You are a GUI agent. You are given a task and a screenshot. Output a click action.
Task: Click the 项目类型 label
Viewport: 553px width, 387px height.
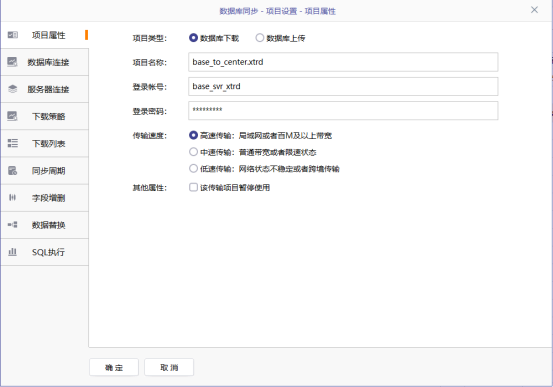pos(150,38)
